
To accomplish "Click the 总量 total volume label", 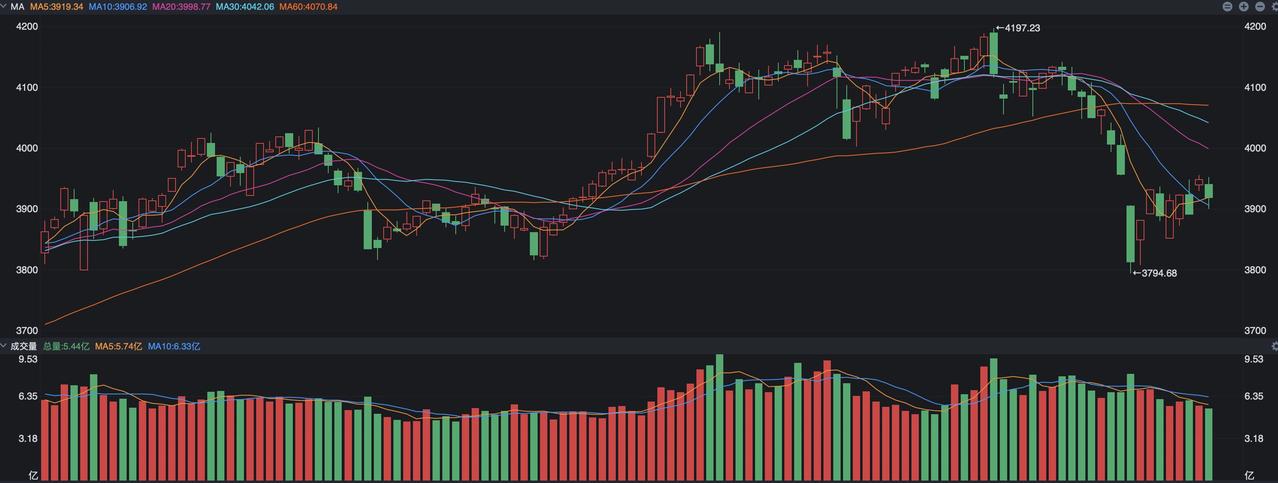I will (66, 346).
